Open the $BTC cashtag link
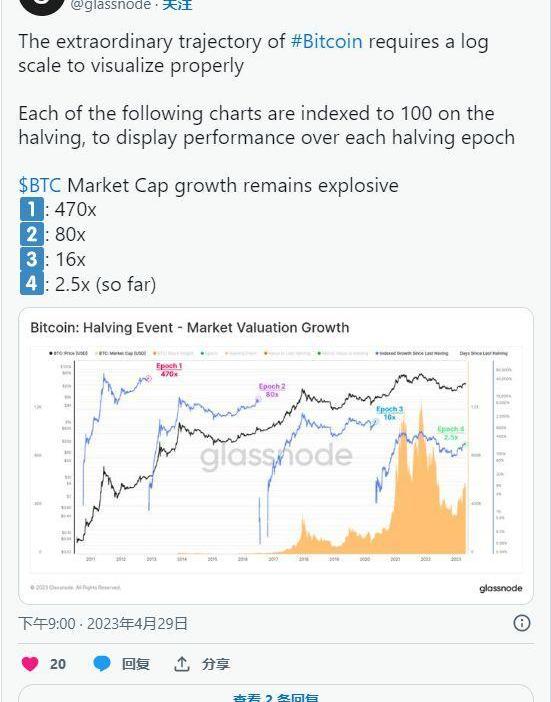This screenshot has width=551, height=702. pyautogui.click(x=40, y=185)
